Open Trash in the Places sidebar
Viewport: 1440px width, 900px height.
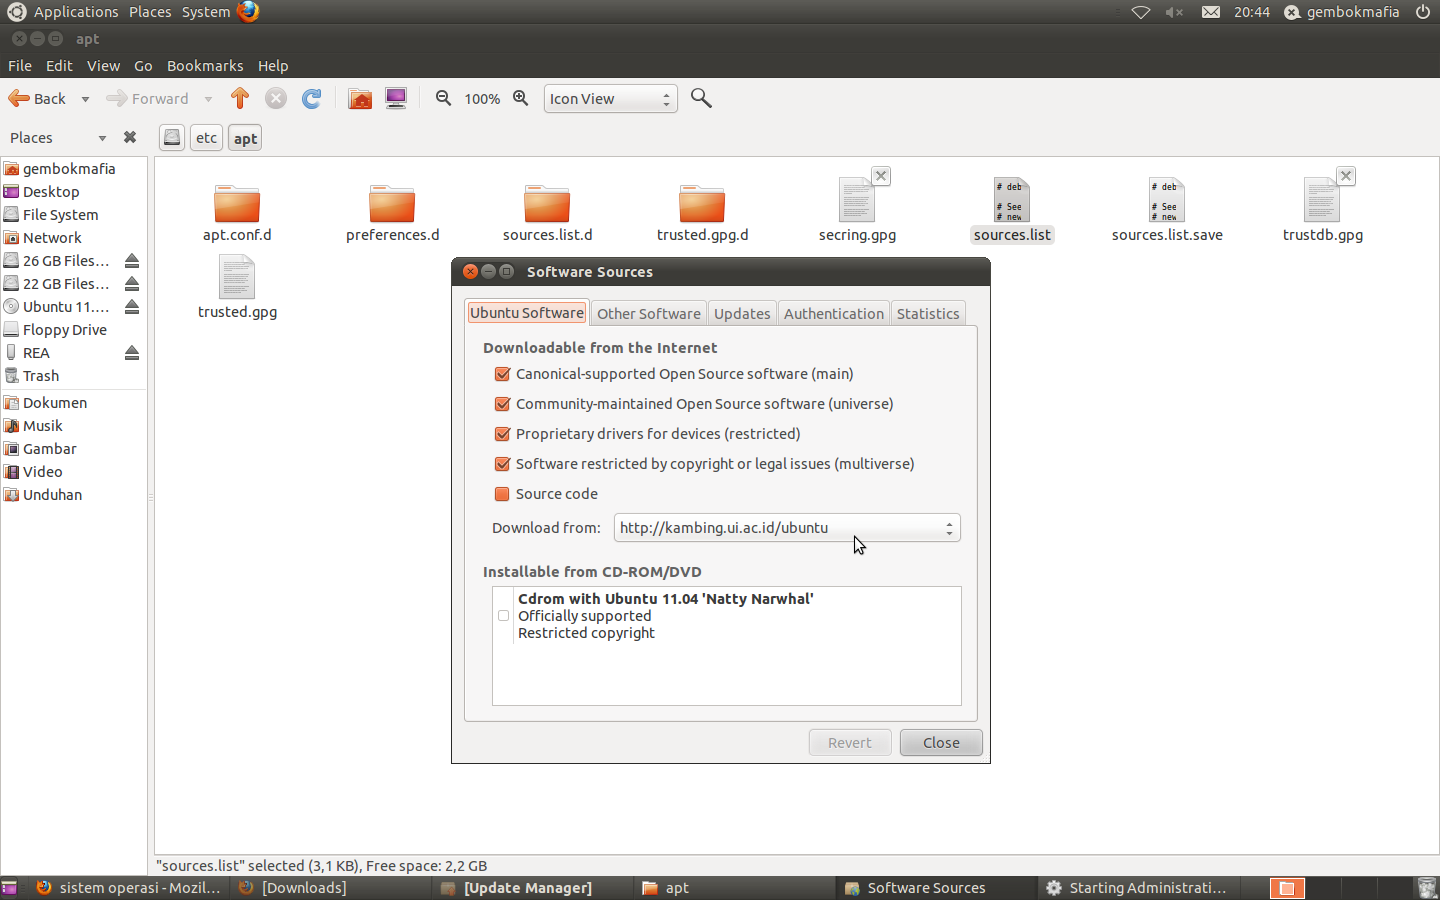(41, 376)
